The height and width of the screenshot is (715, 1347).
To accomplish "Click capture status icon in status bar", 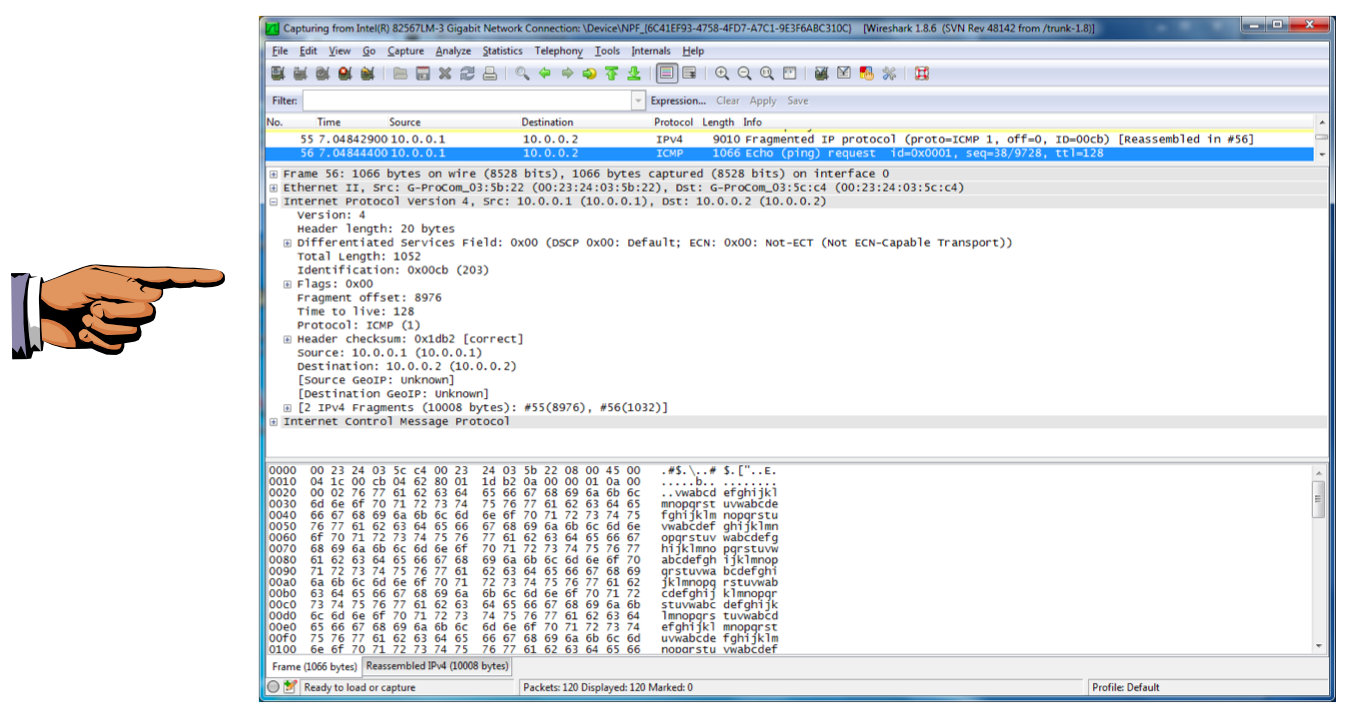I will point(274,687).
